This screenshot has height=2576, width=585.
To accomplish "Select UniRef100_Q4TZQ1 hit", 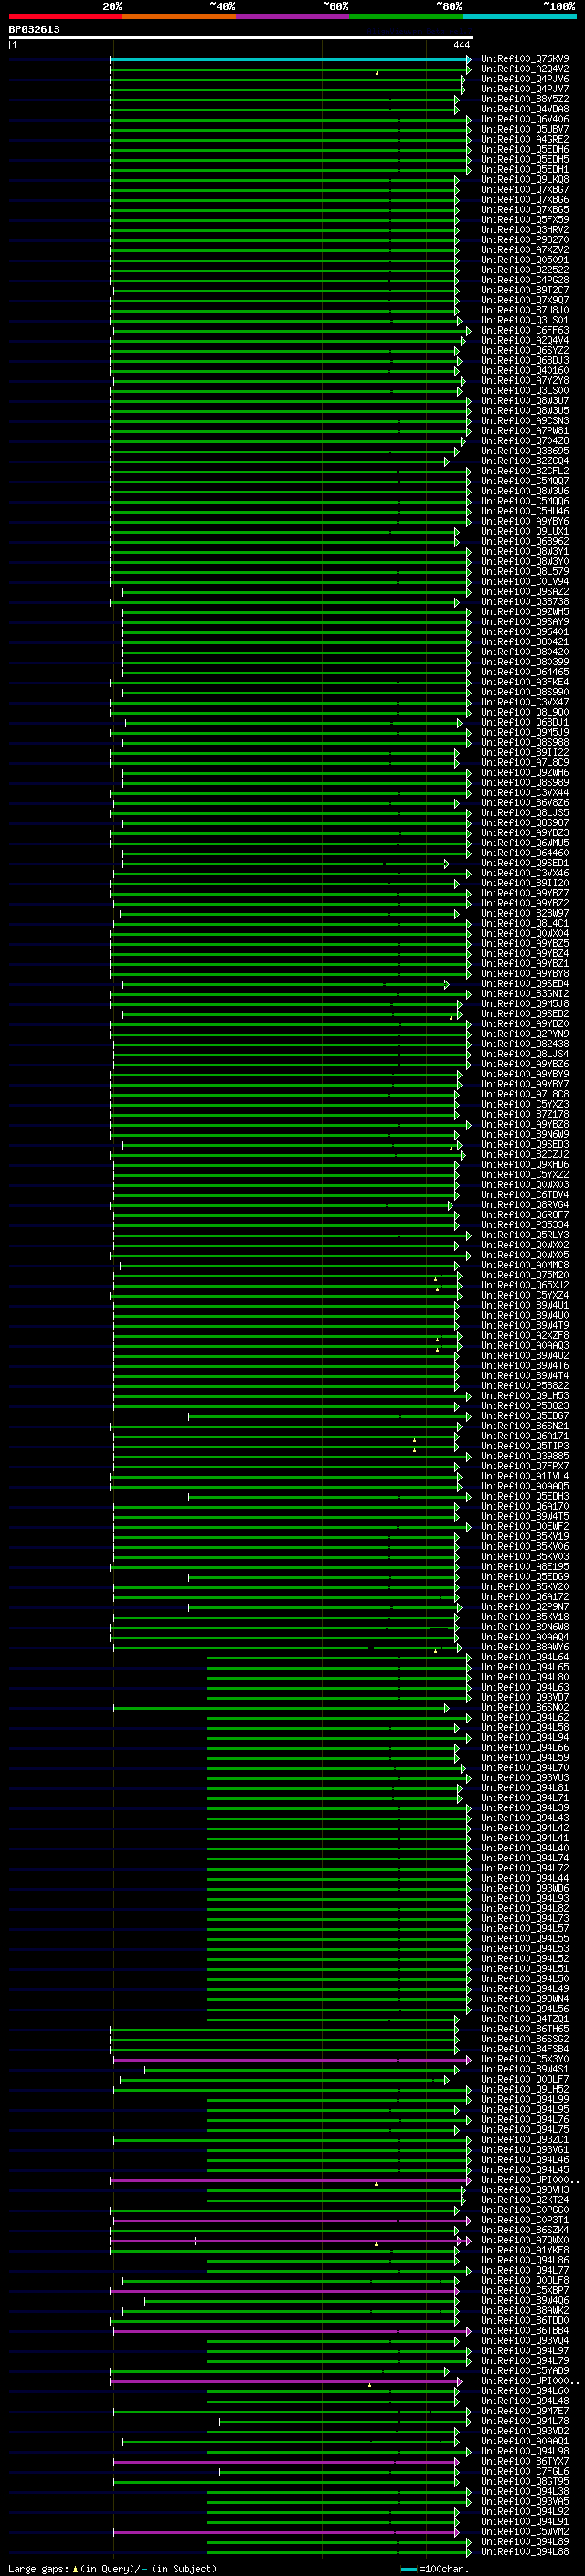I will pyautogui.click(x=525, y=2018).
